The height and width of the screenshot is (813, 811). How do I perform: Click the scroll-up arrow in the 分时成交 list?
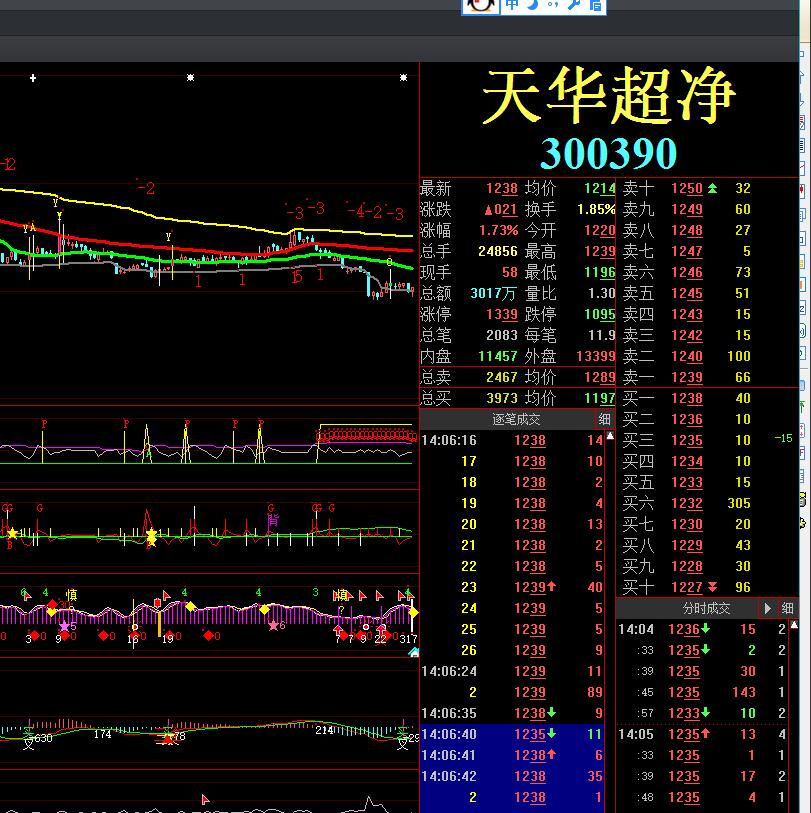coord(794,625)
